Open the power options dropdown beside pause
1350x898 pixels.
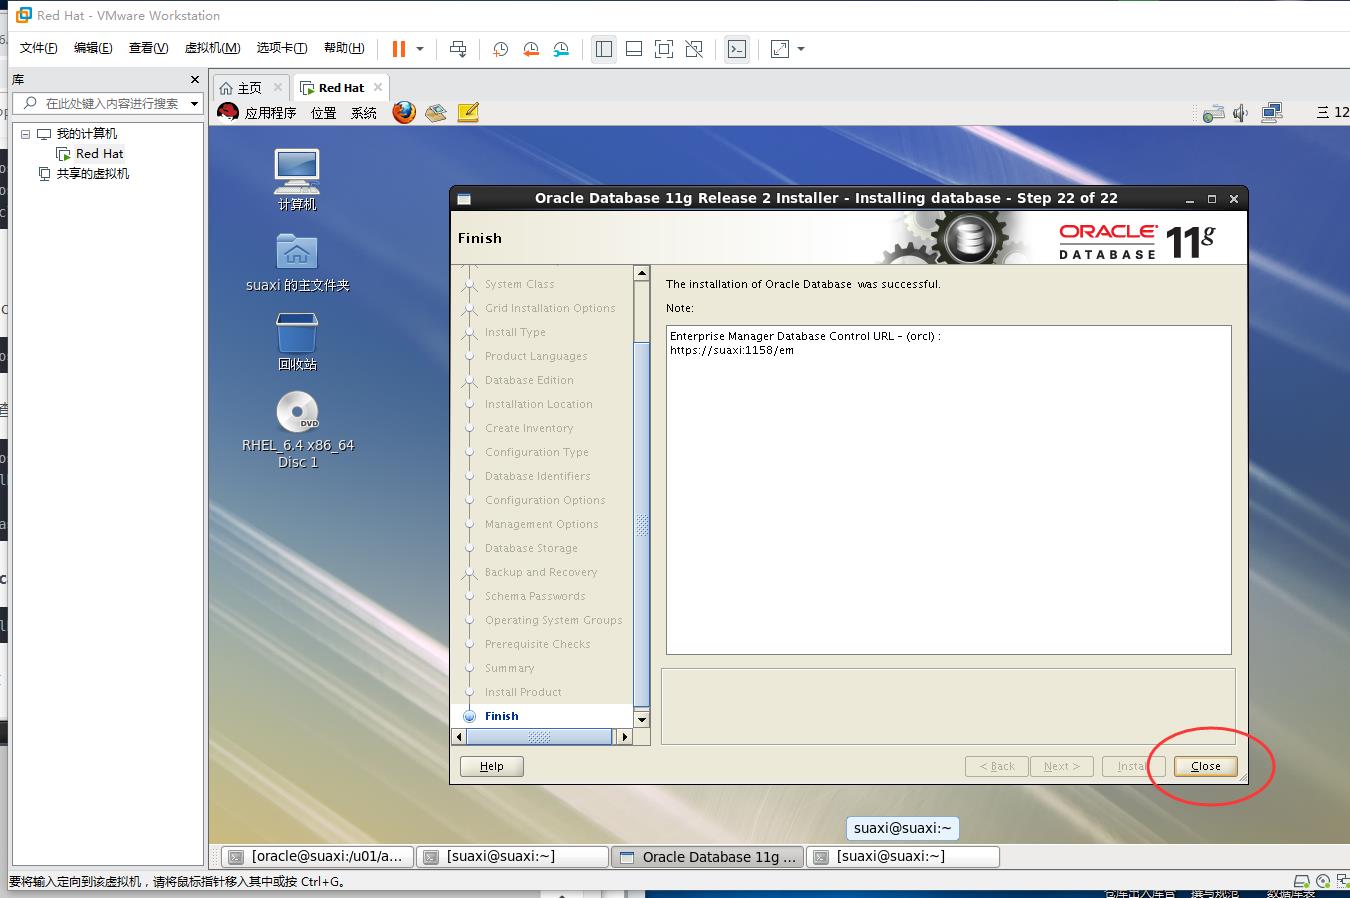pos(420,49)
